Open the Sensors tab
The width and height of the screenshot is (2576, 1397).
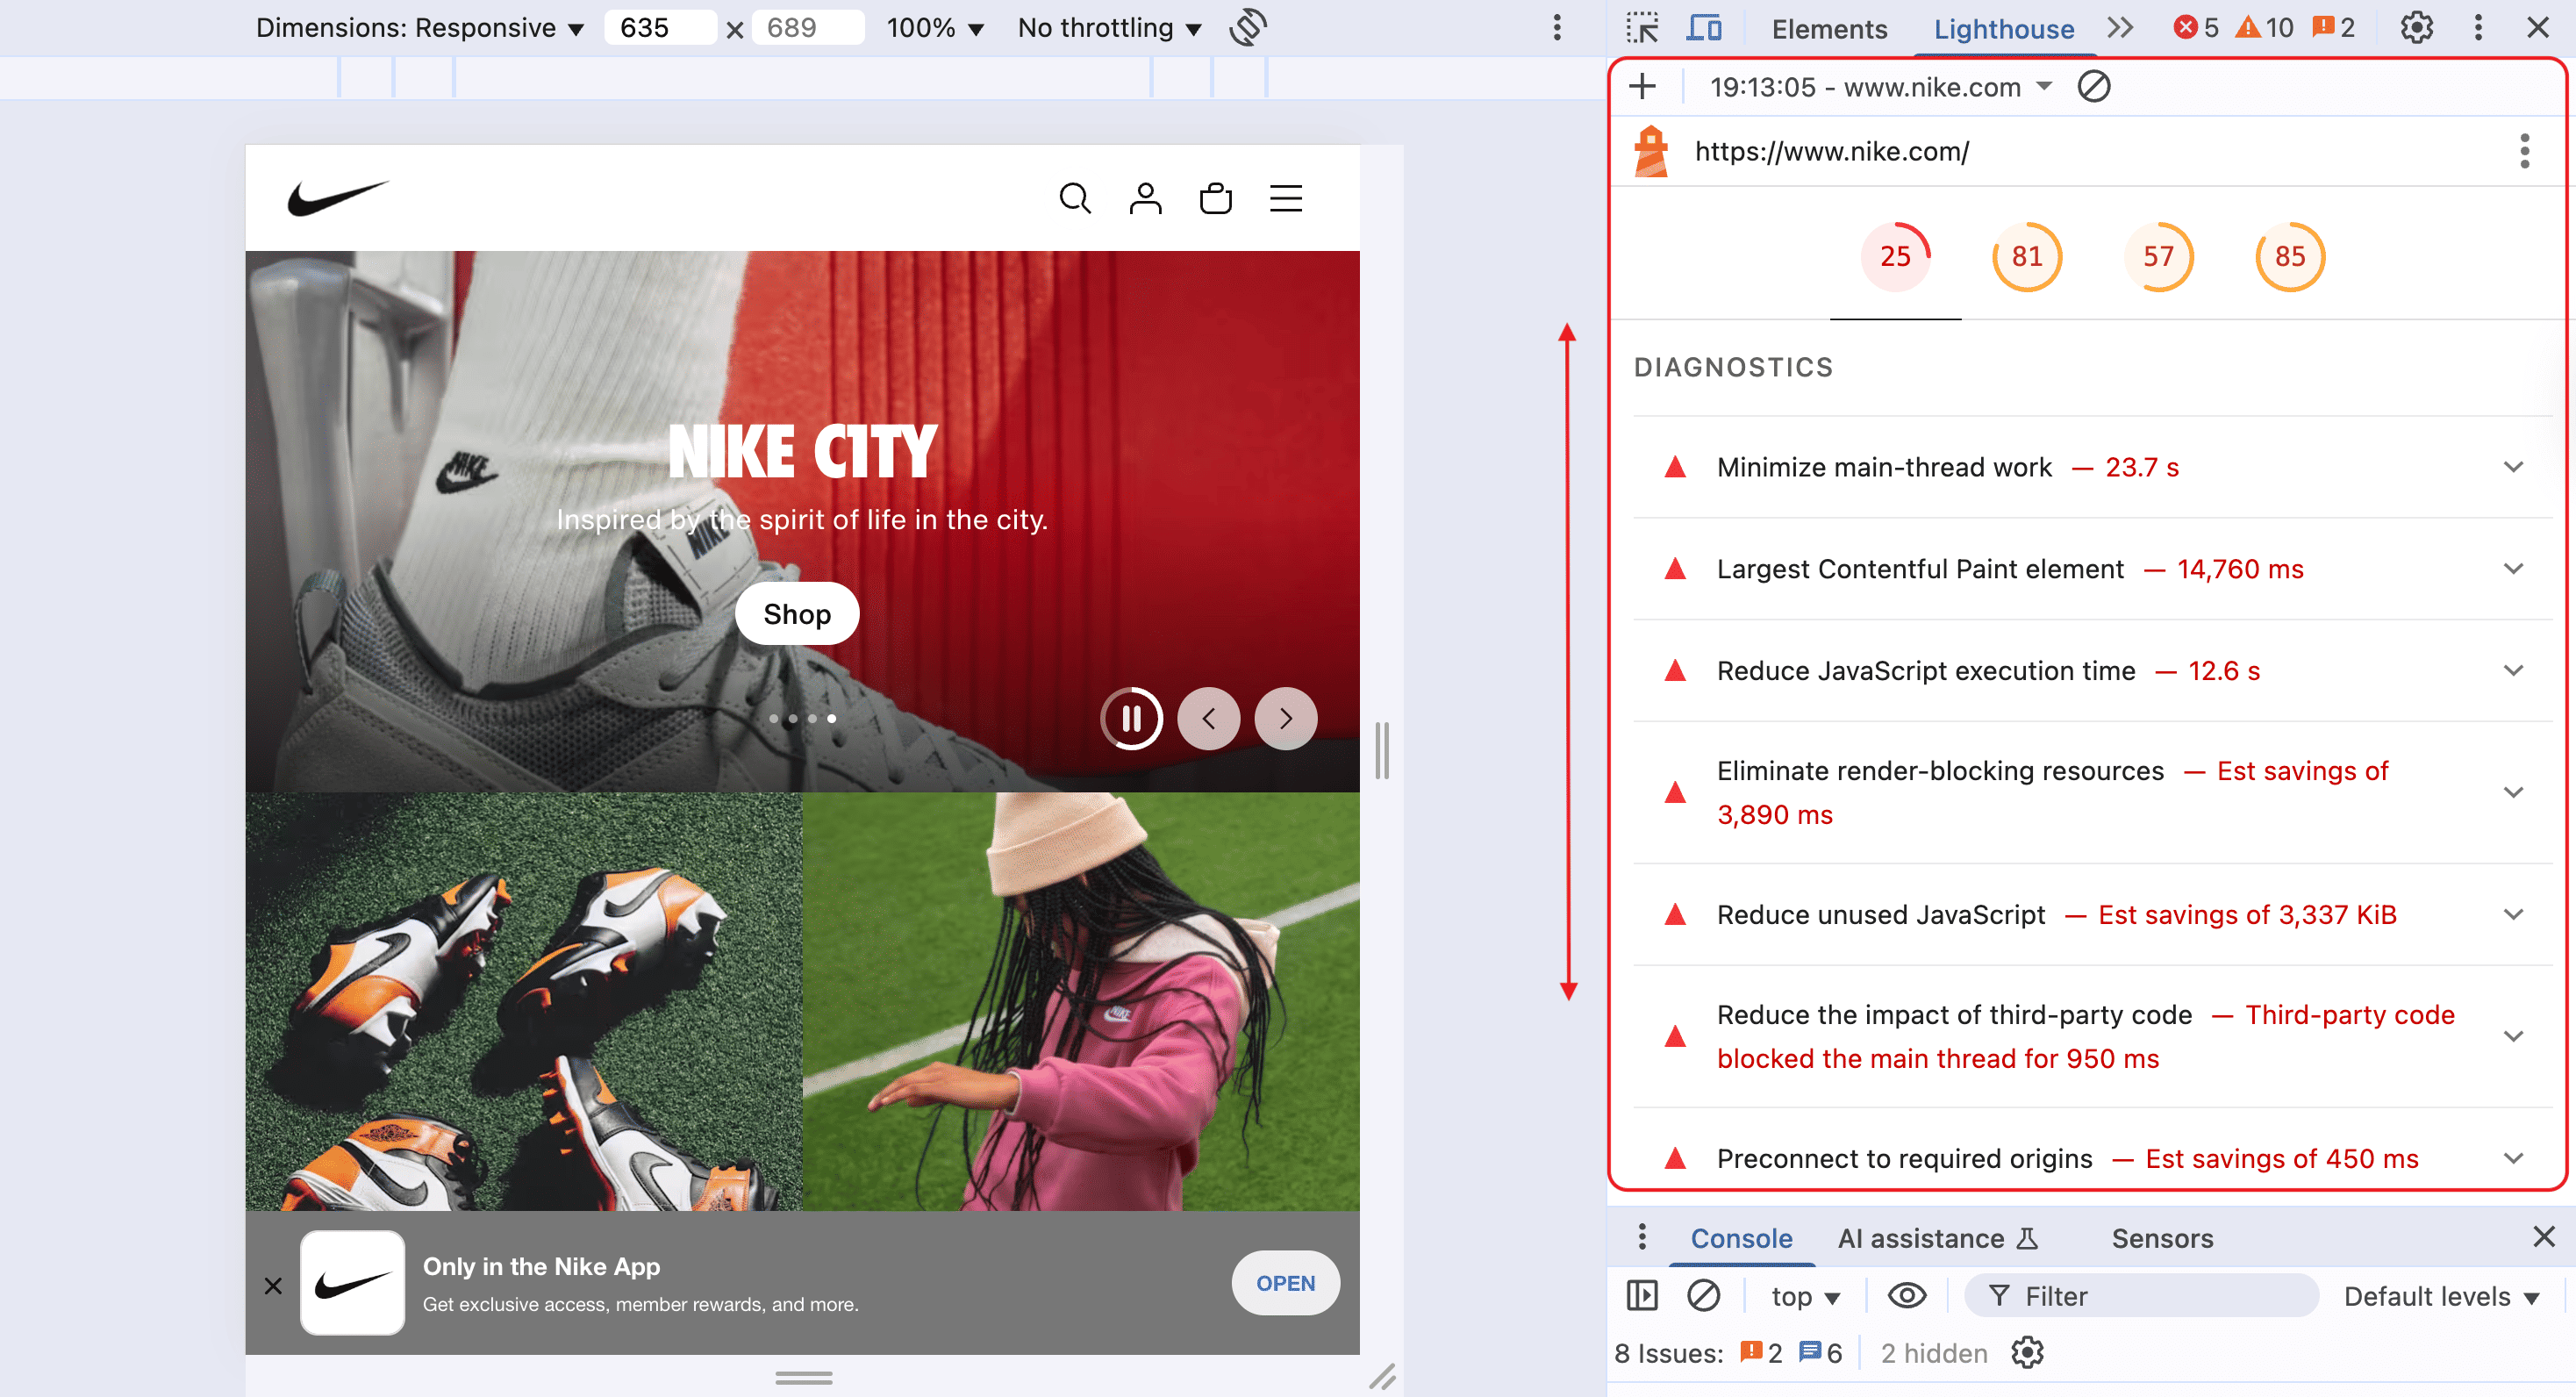[x=2162, y=1238]
